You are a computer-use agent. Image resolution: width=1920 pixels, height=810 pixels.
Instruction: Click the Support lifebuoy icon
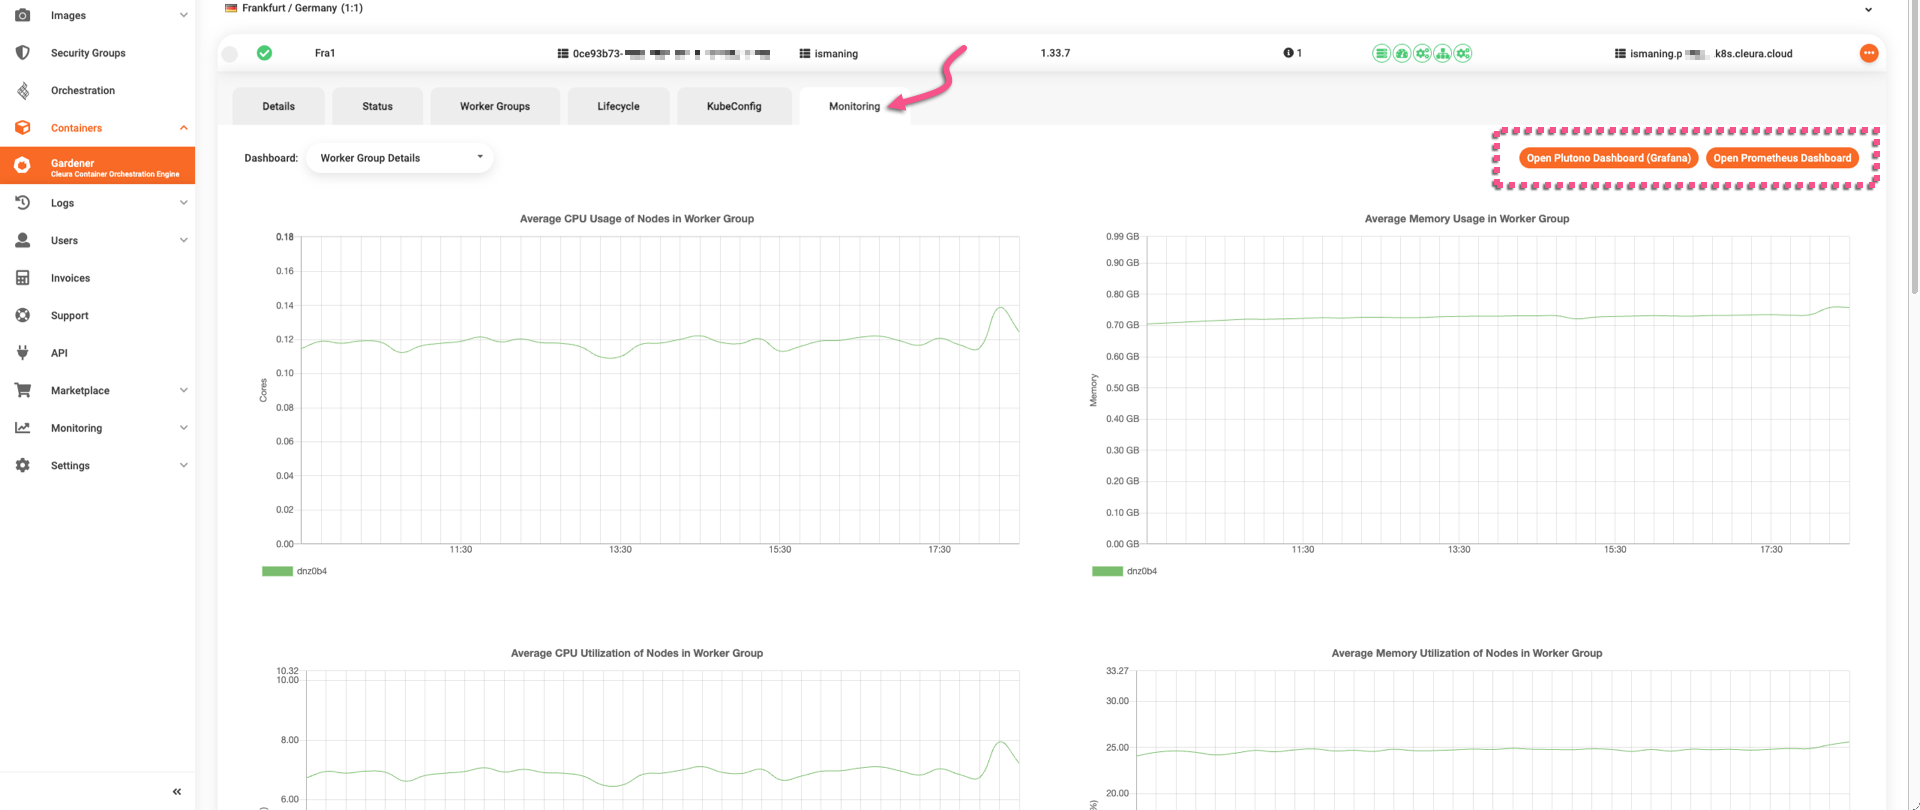point(22,315)
